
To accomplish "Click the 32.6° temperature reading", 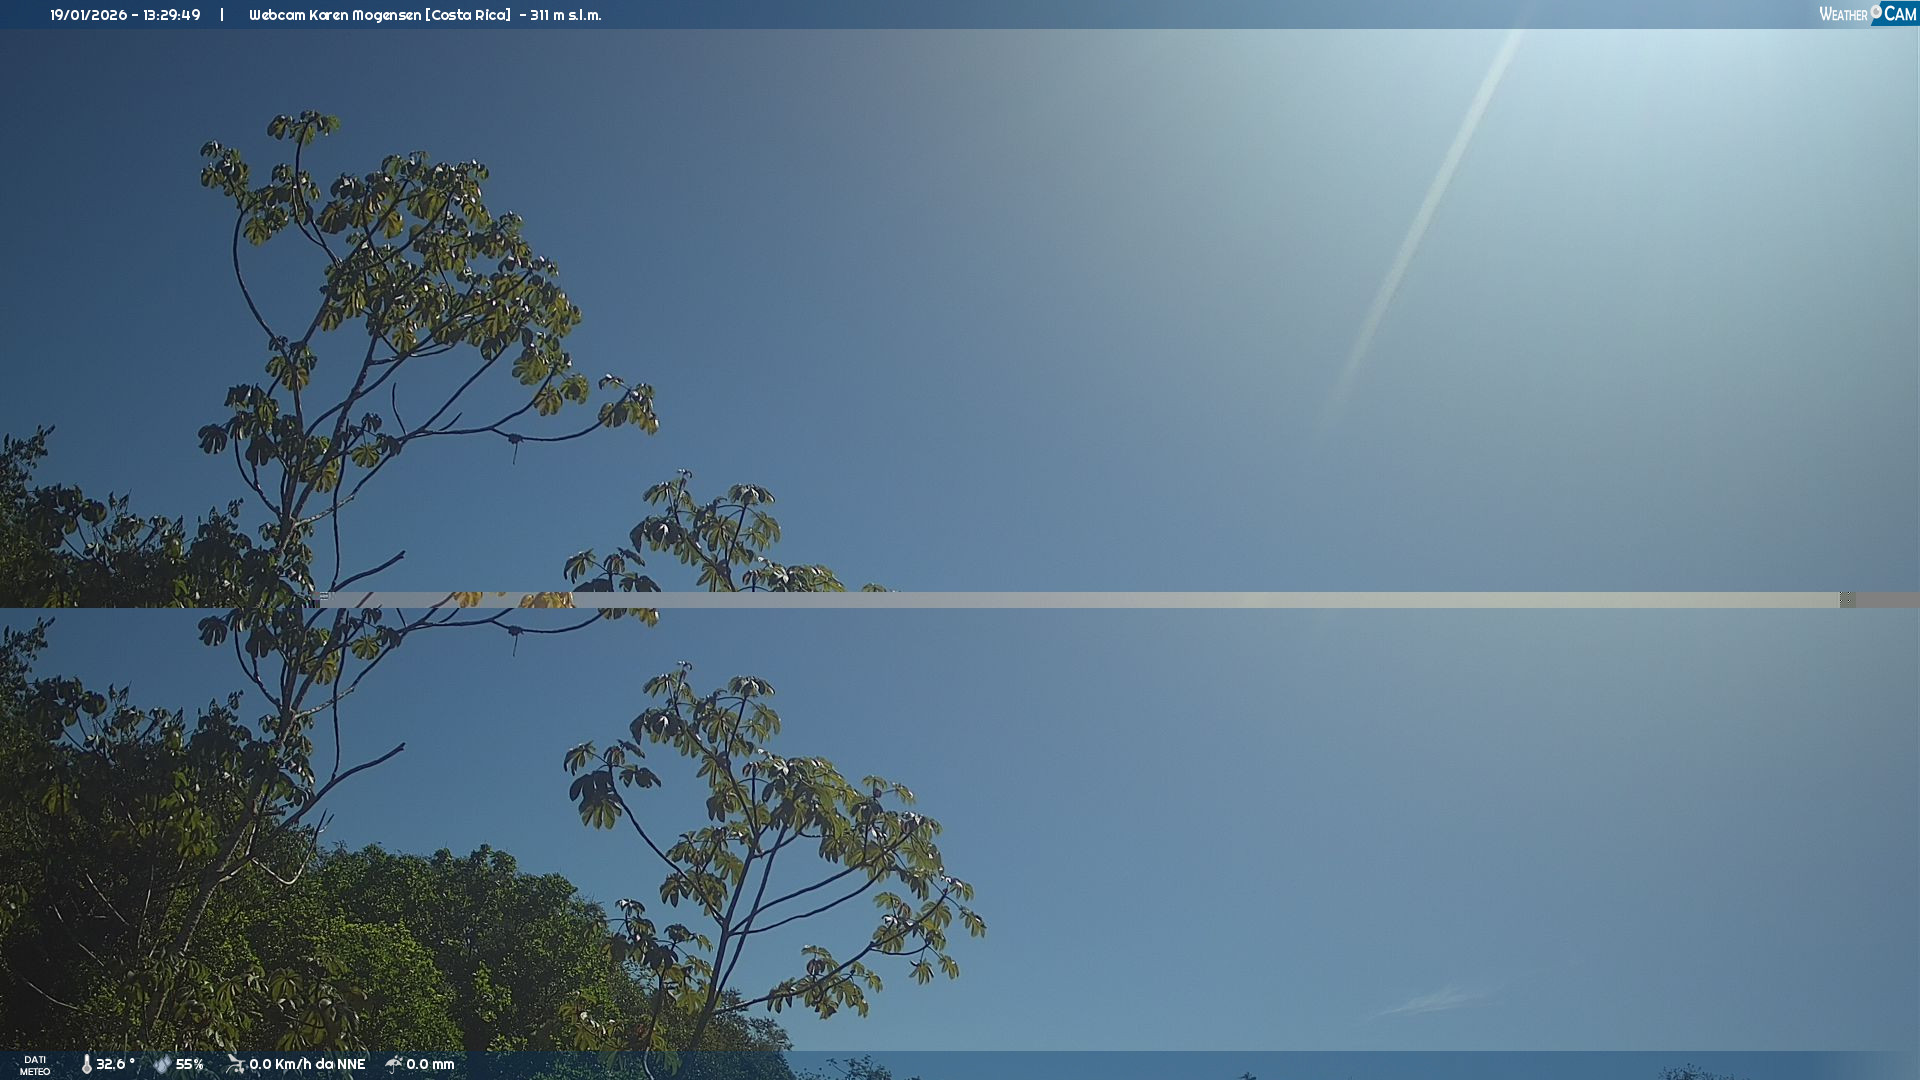I will tap(115, 1064).
